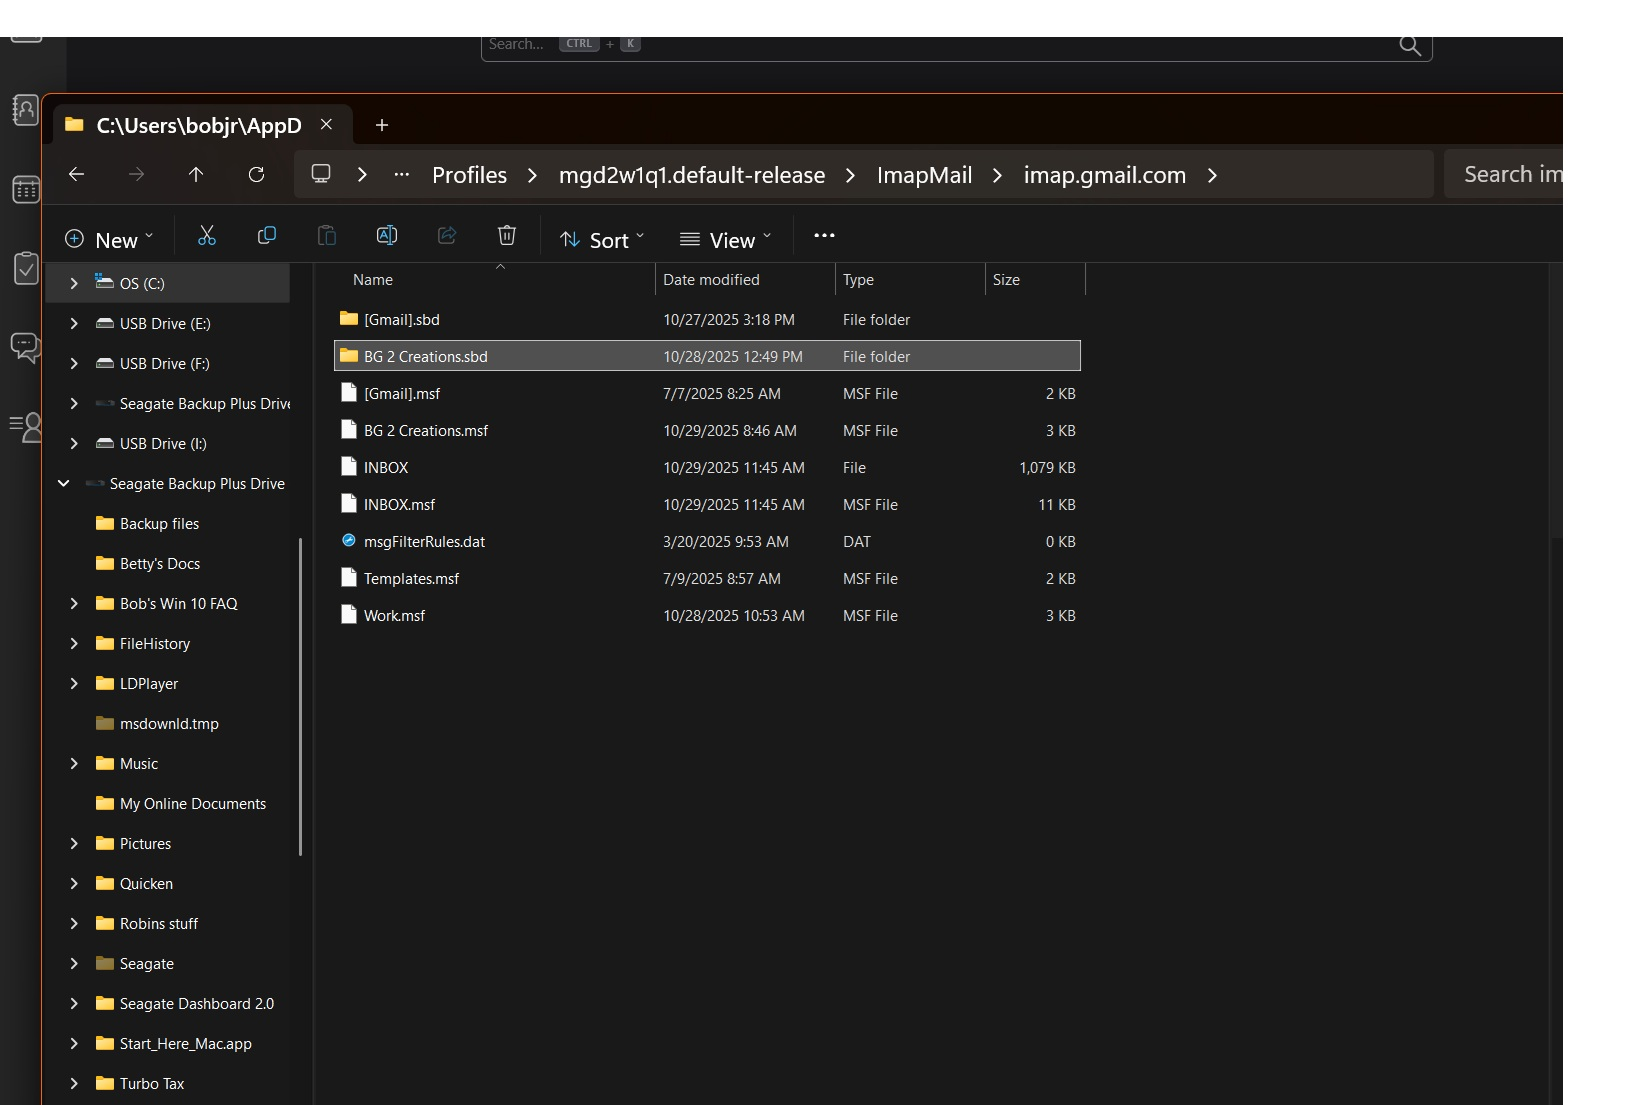Add a new Explorer tab
The image size is (1628, 1105).
coord(381,125)
